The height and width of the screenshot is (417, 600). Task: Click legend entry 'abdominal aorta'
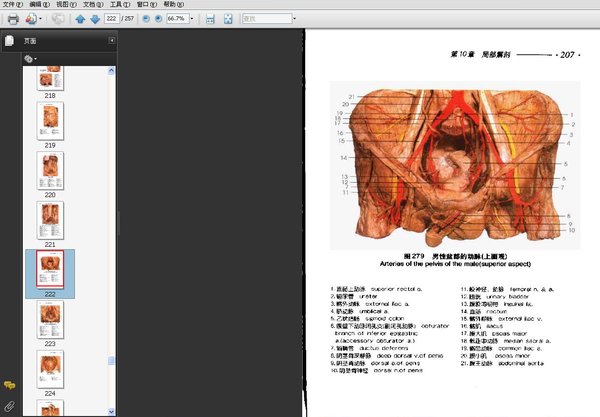click(502, 363)
